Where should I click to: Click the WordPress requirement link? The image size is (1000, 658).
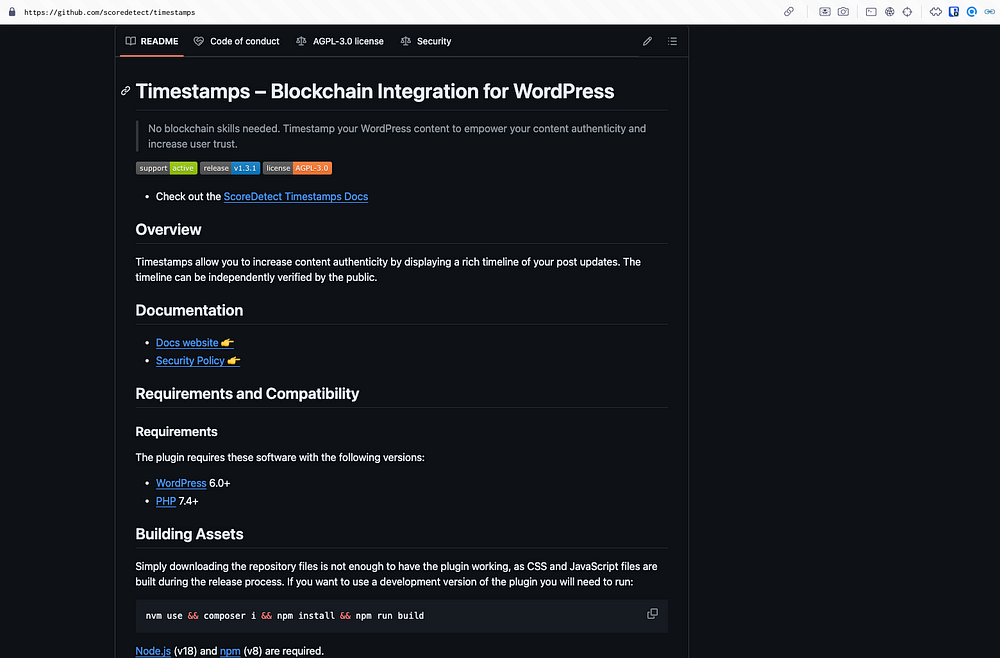pos(181,483)
